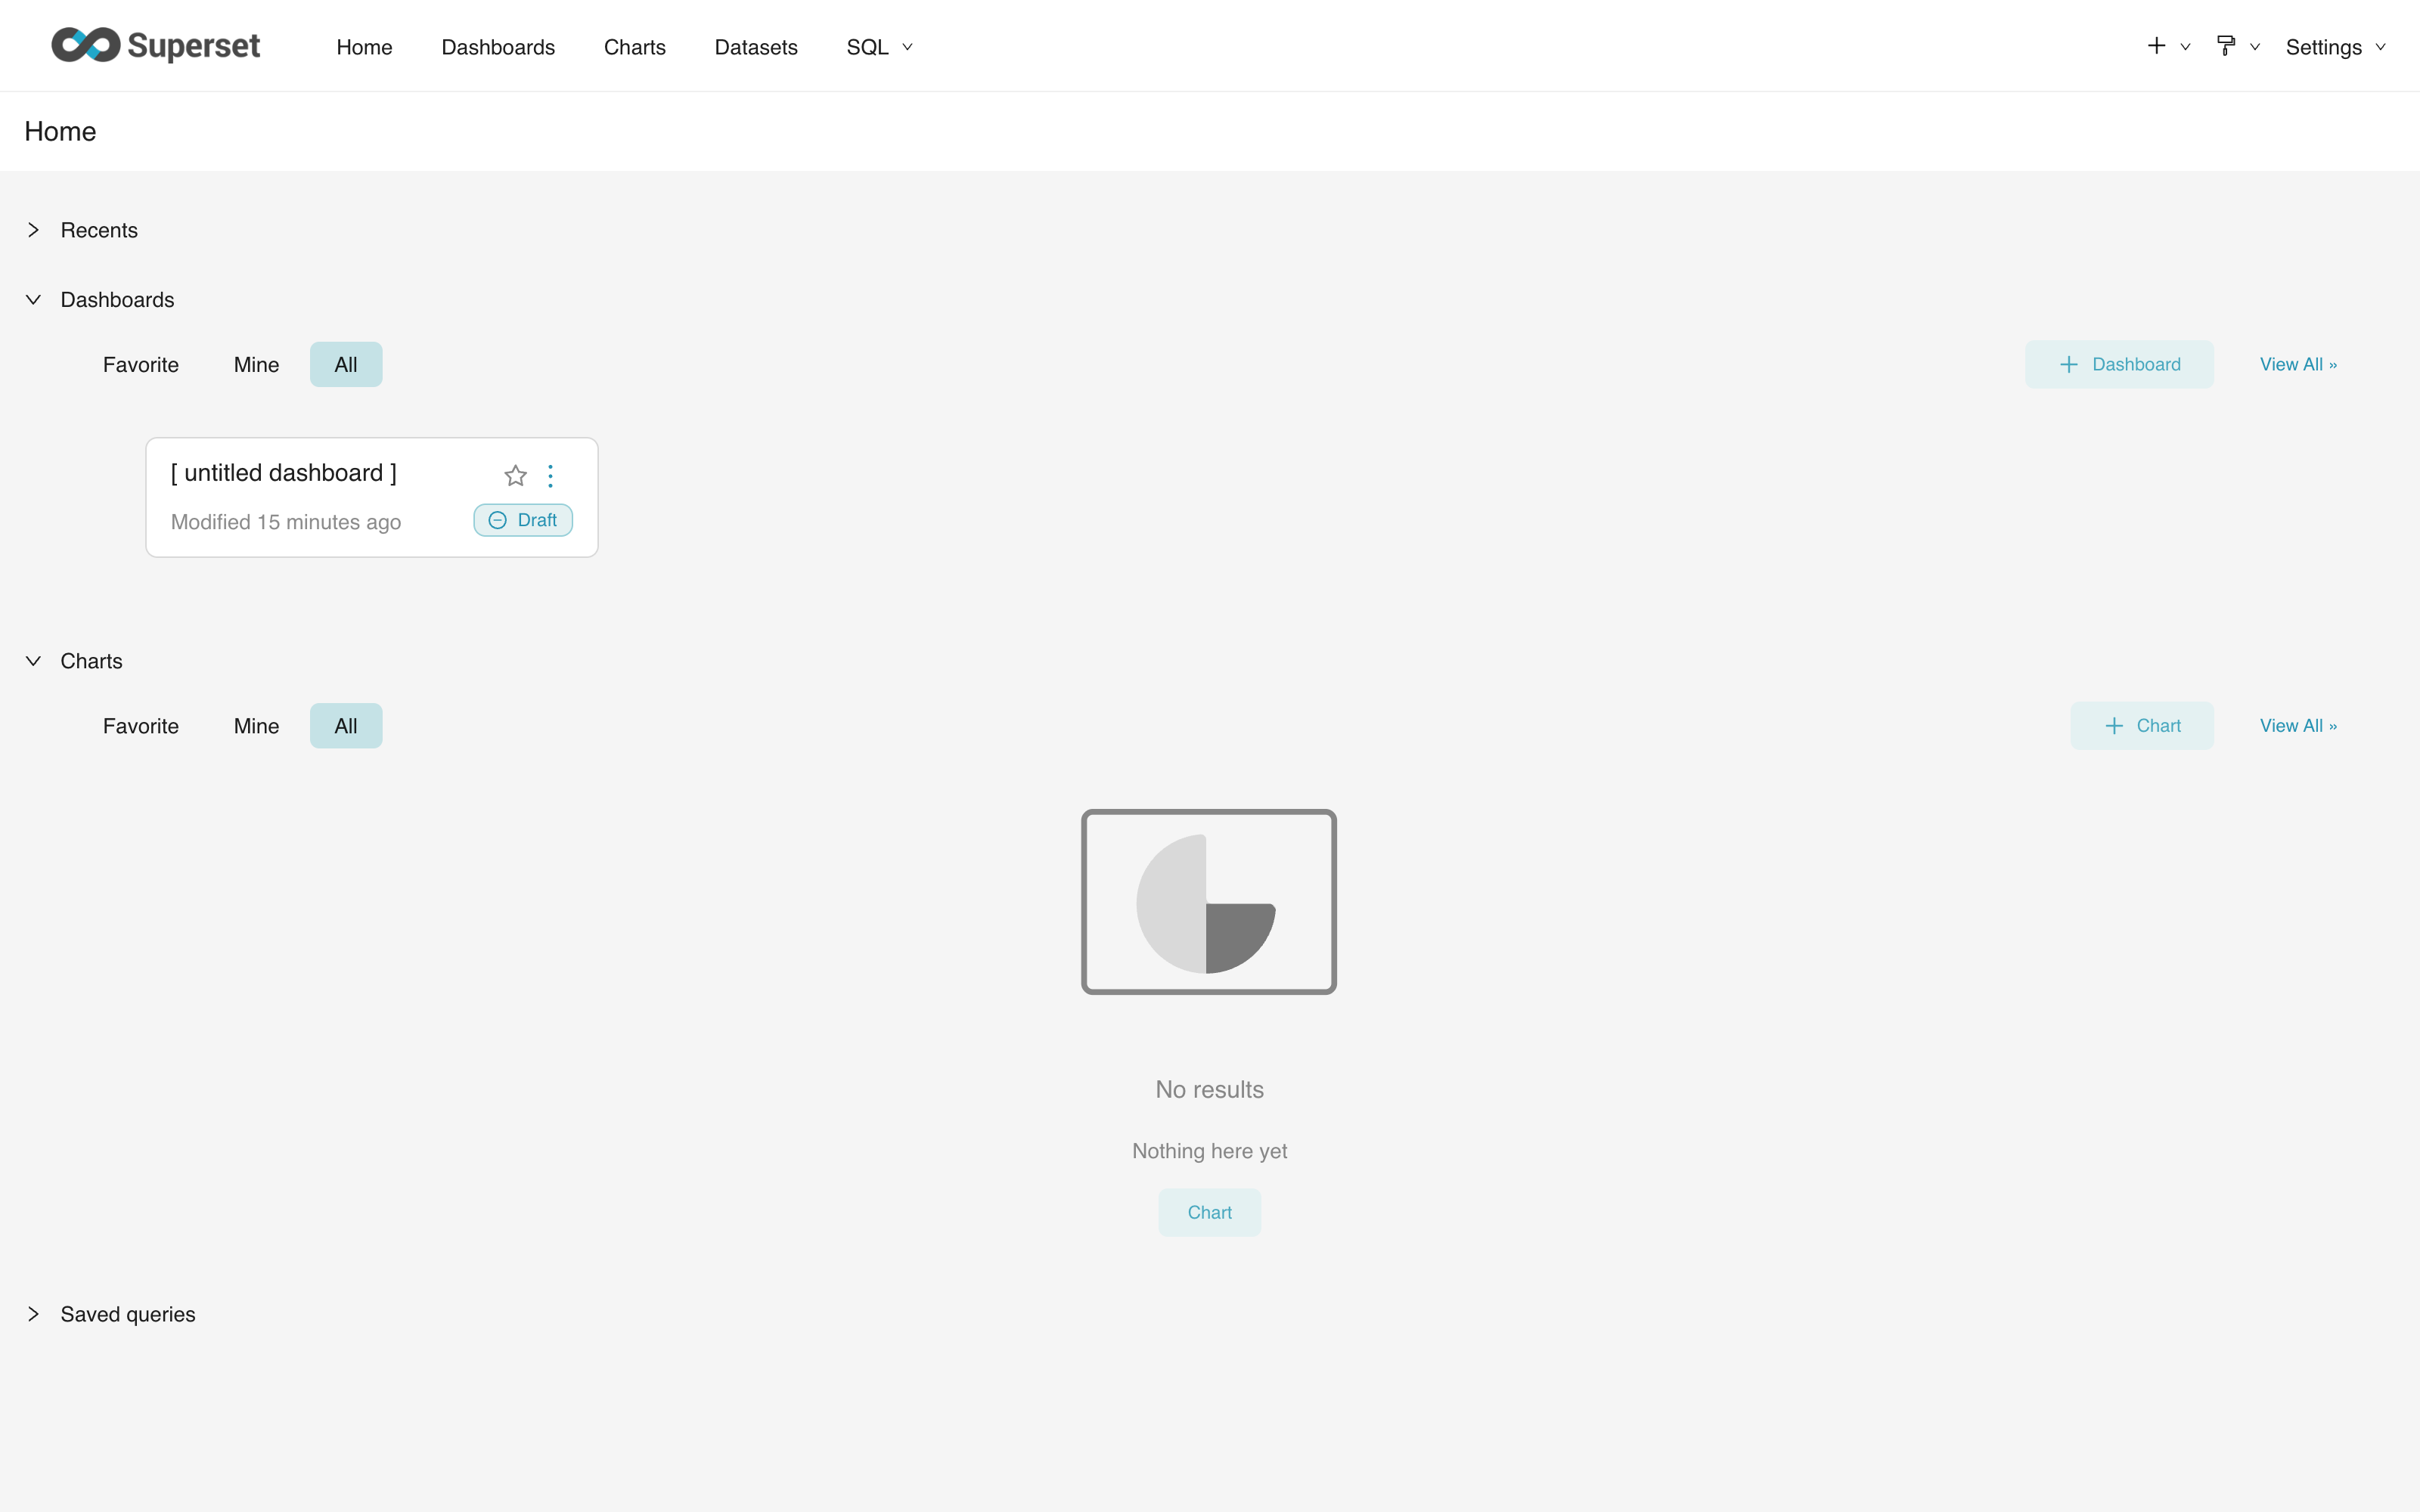Open Charts in the top navigation
The height and width of the screenshot is (1512, 2420).
(x=635, y=47)
